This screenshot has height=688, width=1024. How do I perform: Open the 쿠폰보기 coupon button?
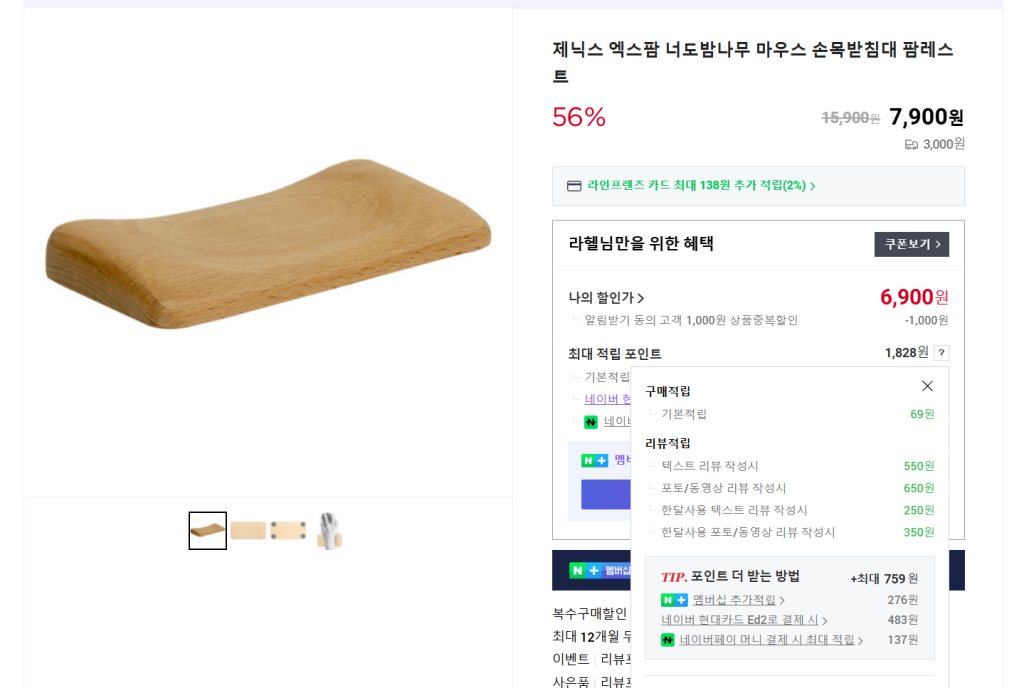(x=911, y=244)
